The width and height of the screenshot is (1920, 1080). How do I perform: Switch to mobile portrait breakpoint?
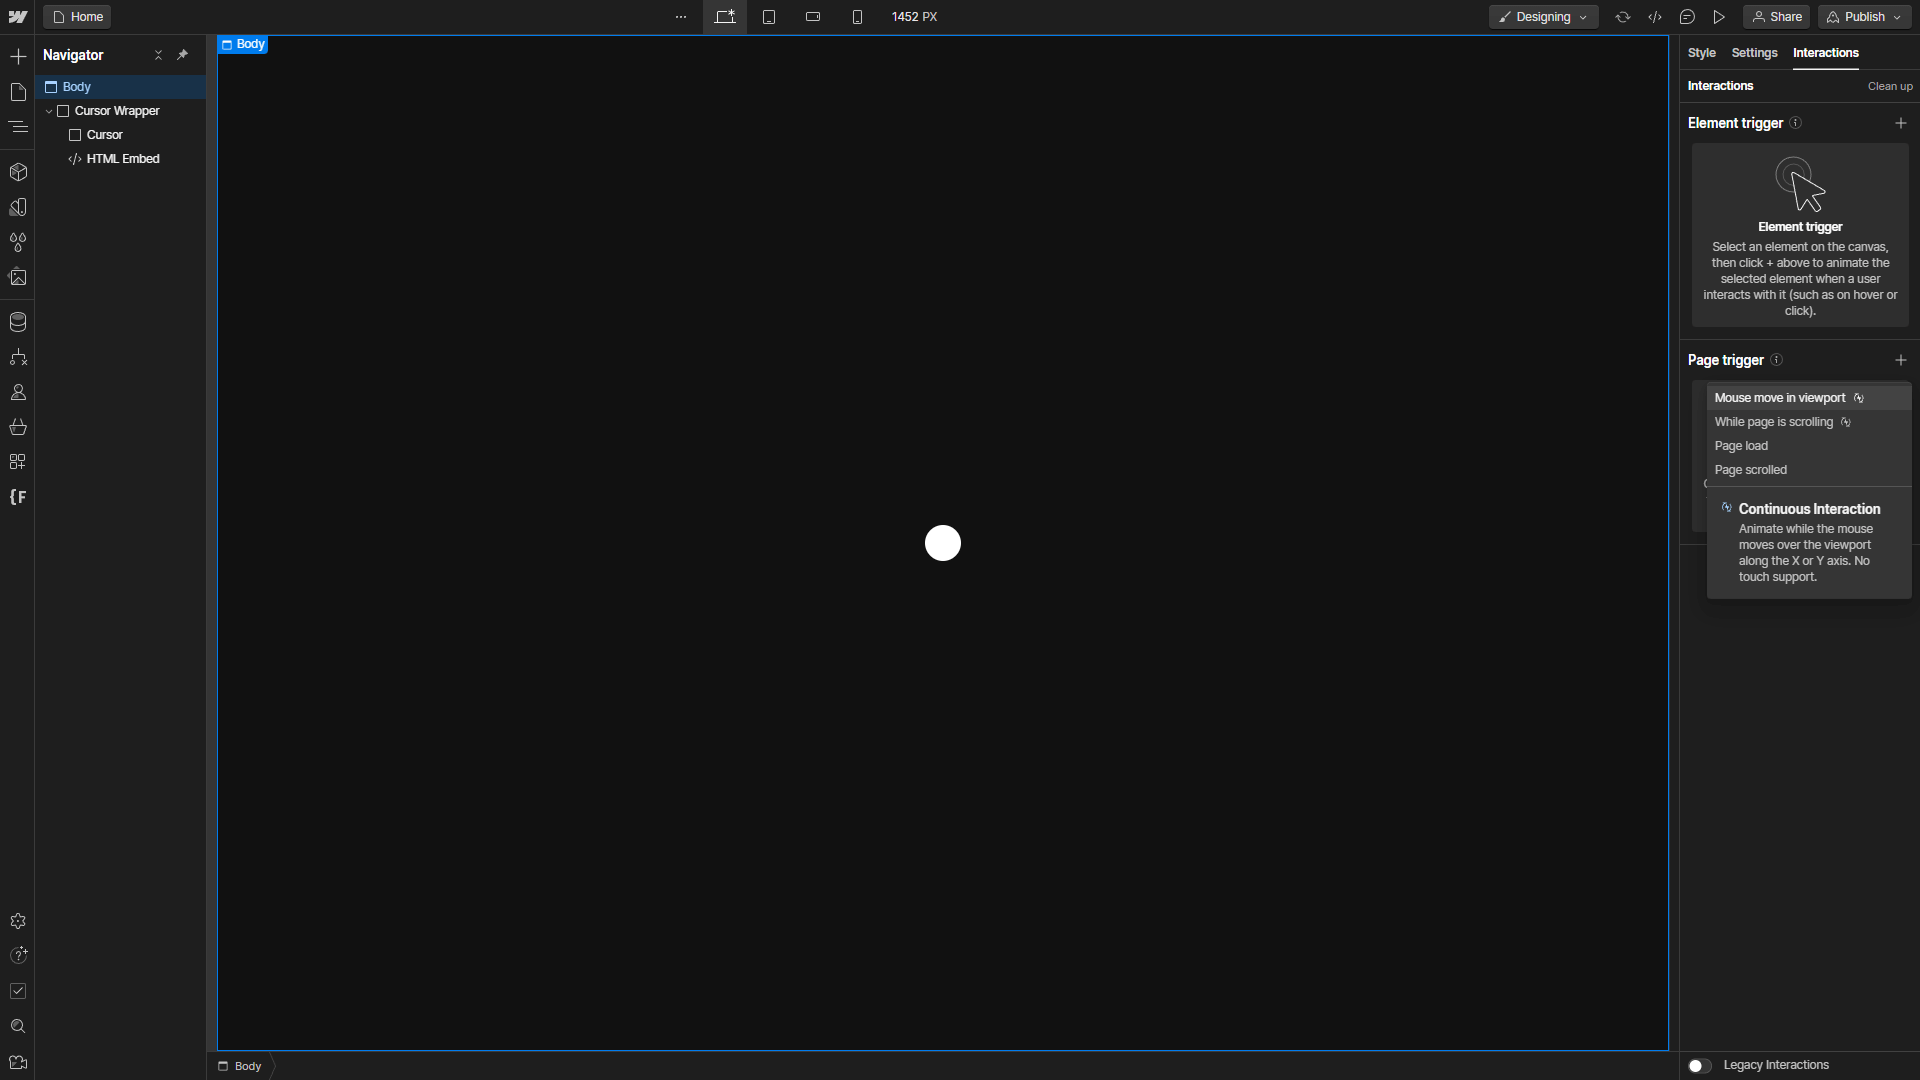click(x=857, y=17)
